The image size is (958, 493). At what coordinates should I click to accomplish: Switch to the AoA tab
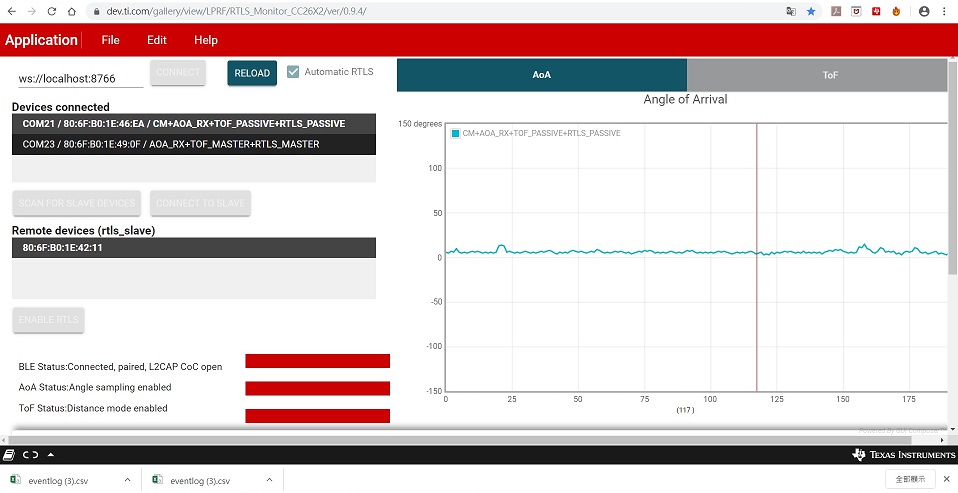pos(542,75)
